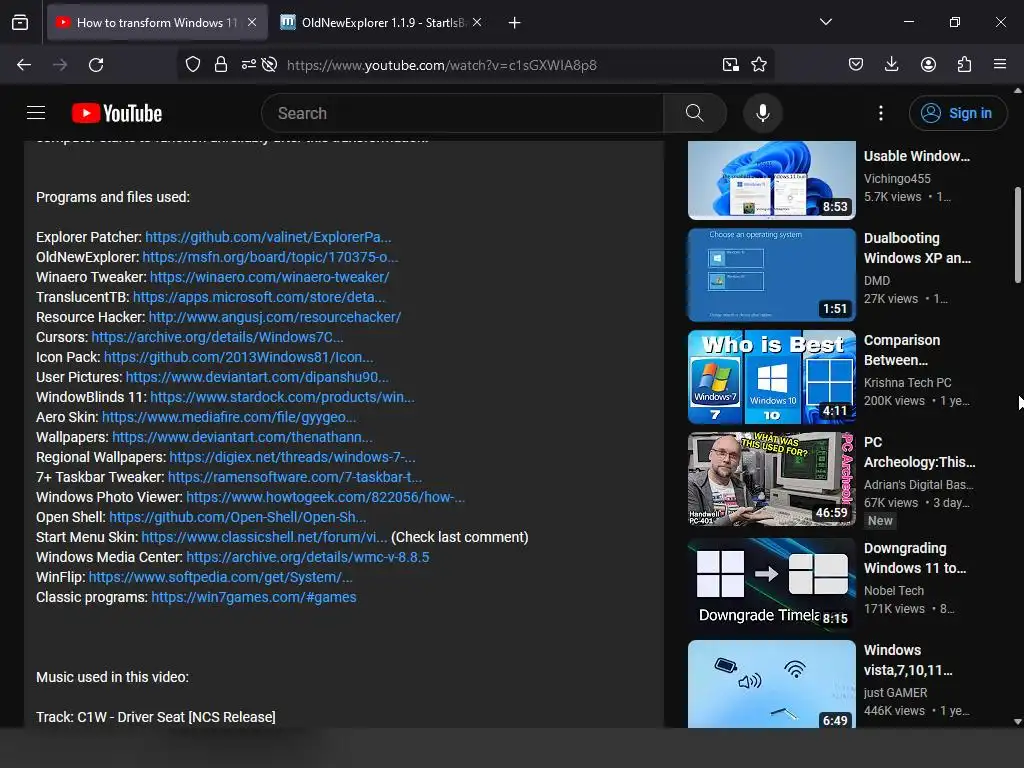
Task: Click the Sign in button
Action: point(957,113)
